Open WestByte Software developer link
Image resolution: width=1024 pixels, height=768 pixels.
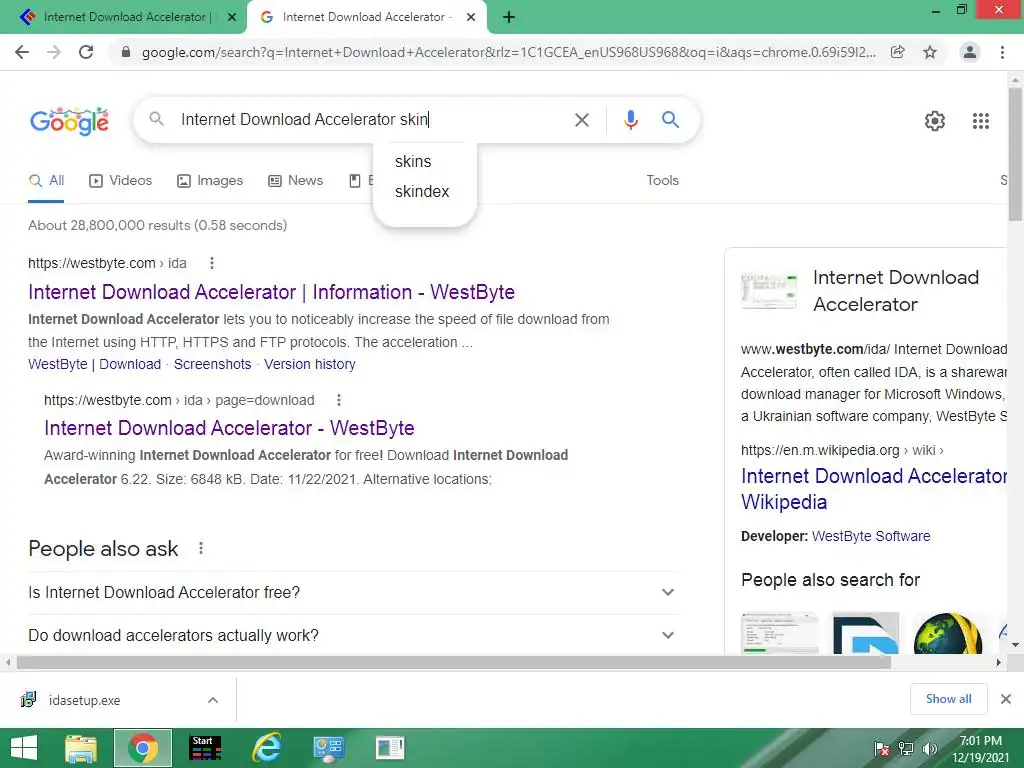[871, 536]
